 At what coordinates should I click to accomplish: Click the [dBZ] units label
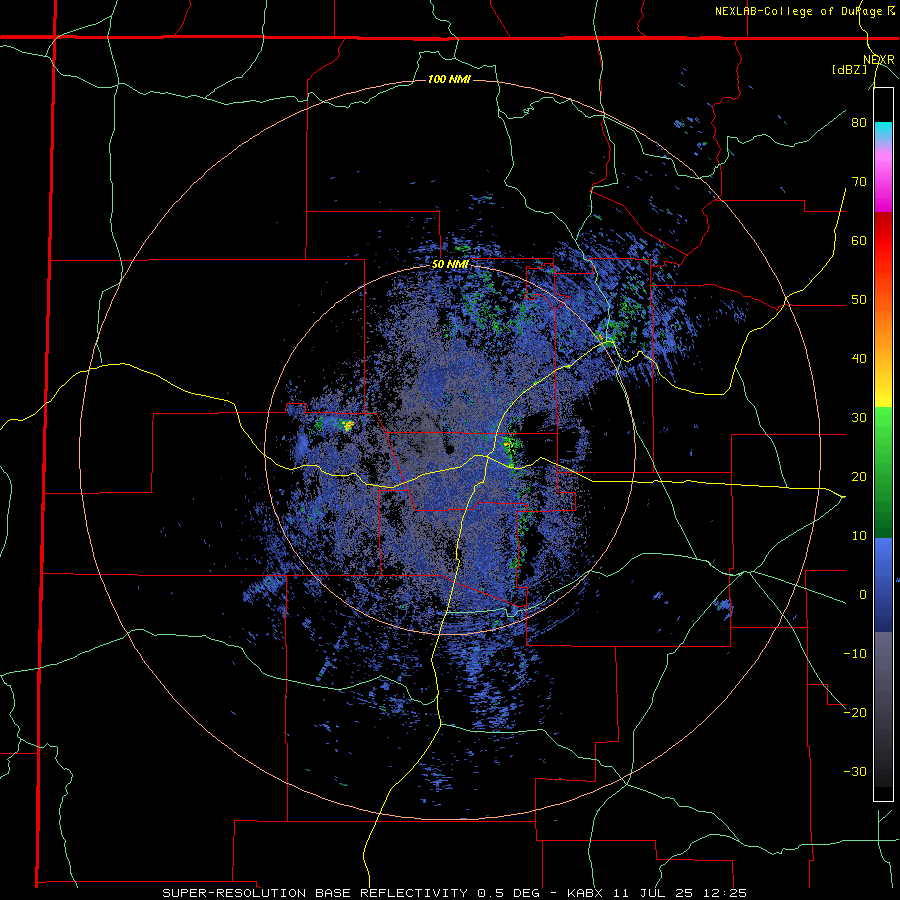point(850,69)
